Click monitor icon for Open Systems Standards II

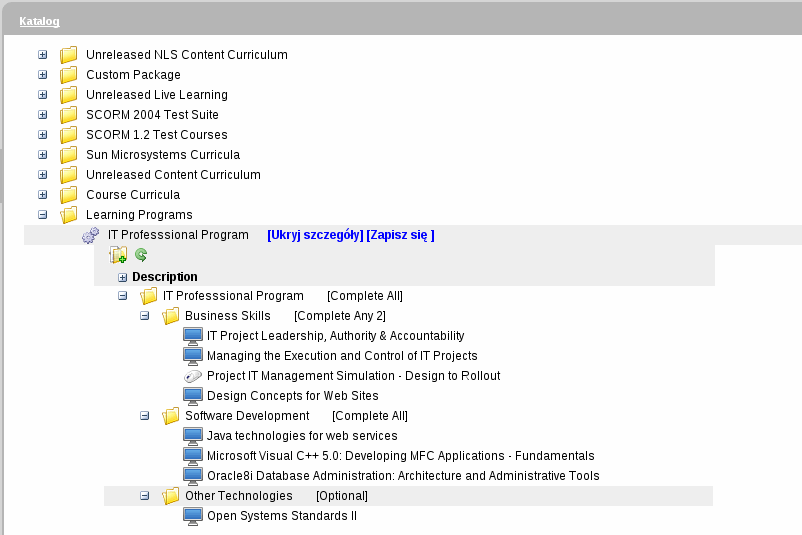(x=193, y=516)
